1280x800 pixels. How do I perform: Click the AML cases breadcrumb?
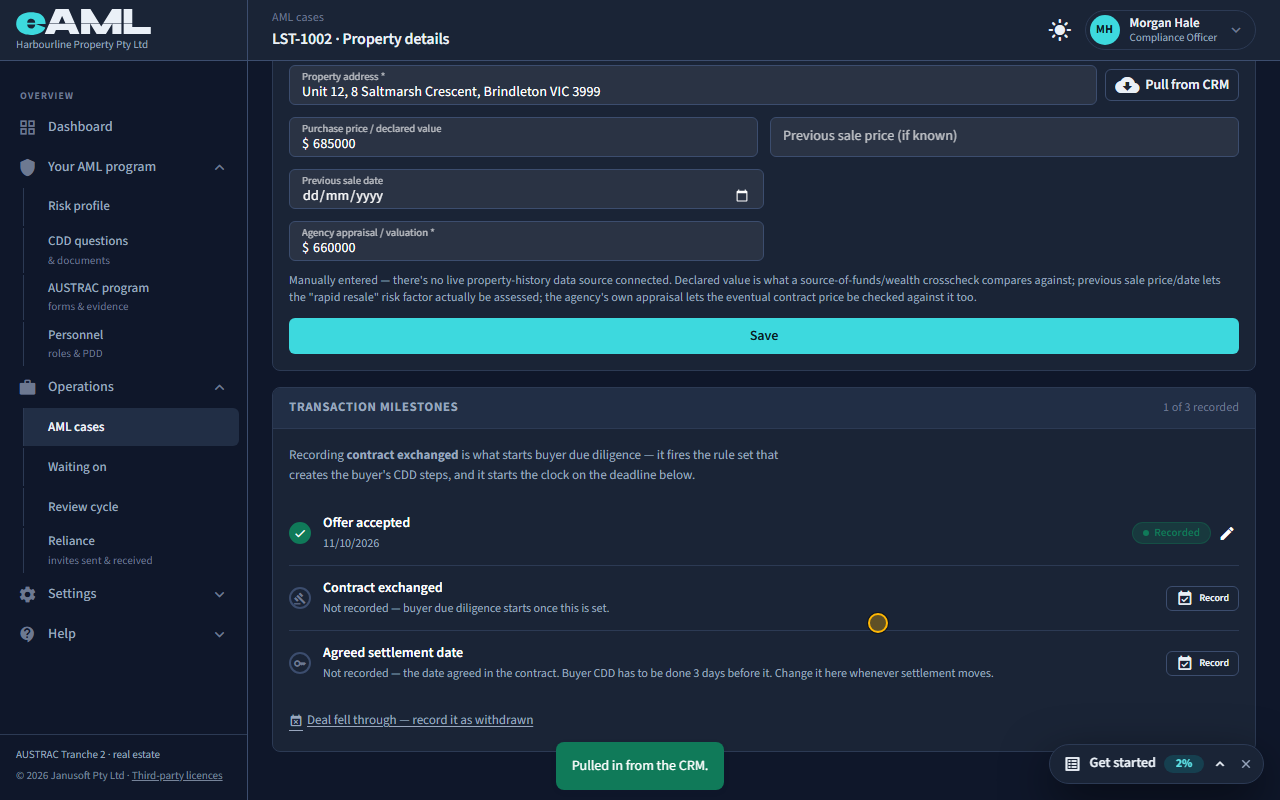click(298, 17)
